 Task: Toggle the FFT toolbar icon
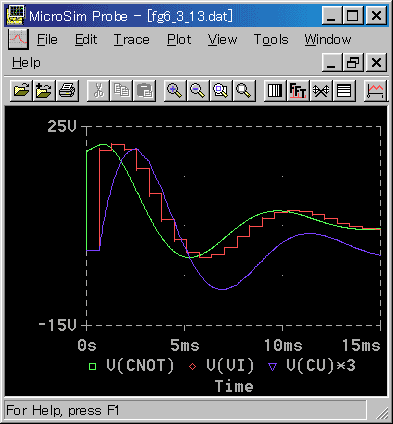click(298, 91)
